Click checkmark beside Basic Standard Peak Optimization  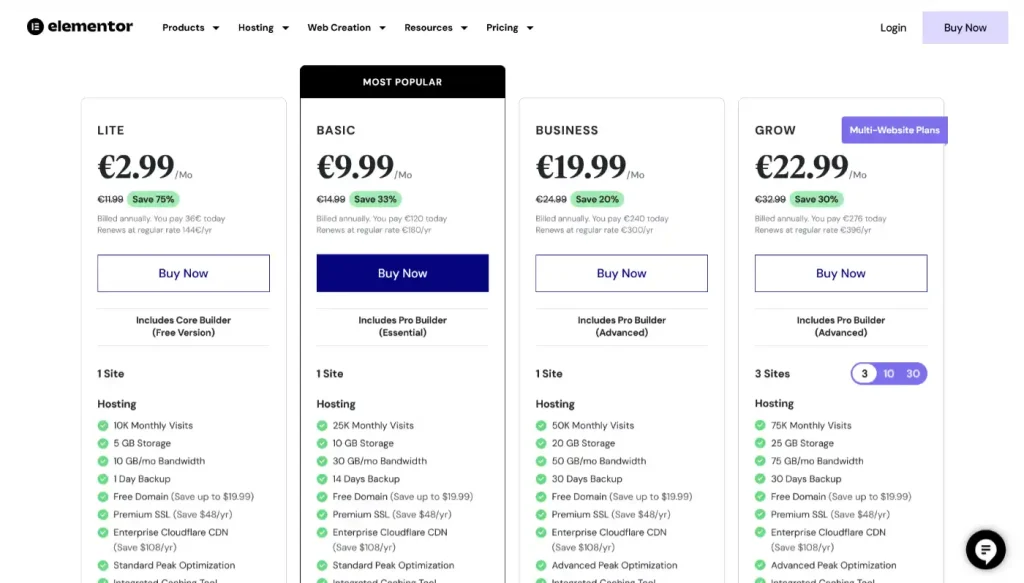322,565
